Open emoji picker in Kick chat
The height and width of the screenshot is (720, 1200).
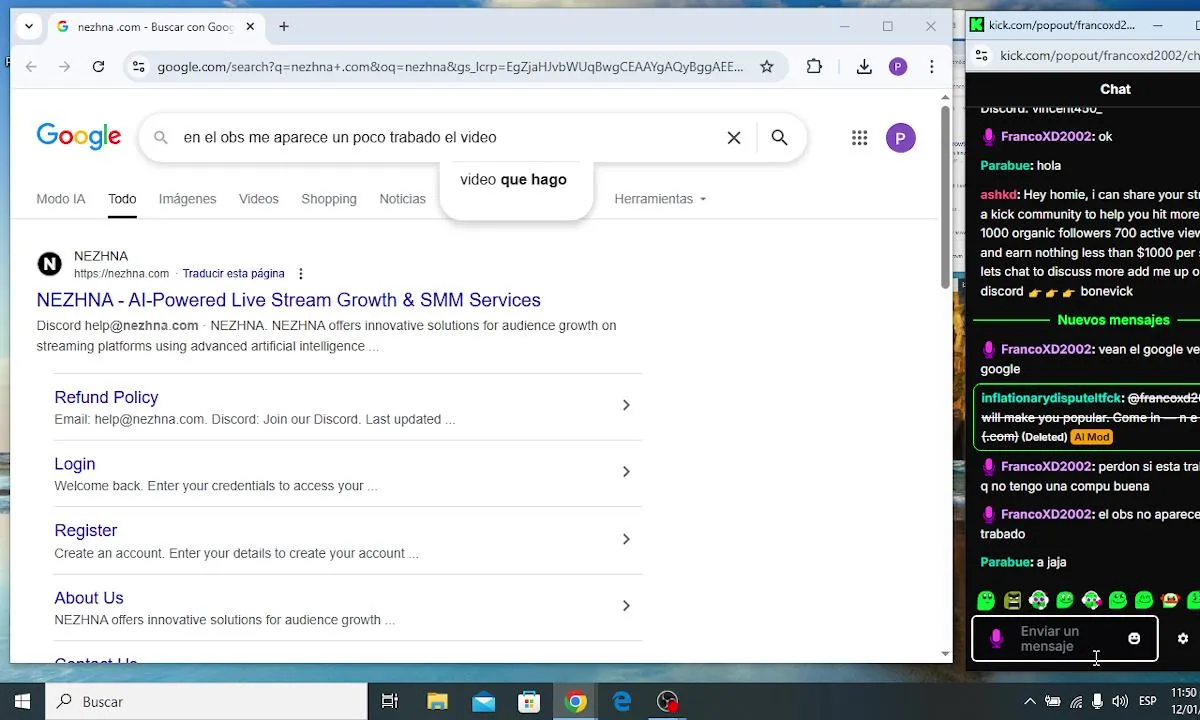(1134, 638)
